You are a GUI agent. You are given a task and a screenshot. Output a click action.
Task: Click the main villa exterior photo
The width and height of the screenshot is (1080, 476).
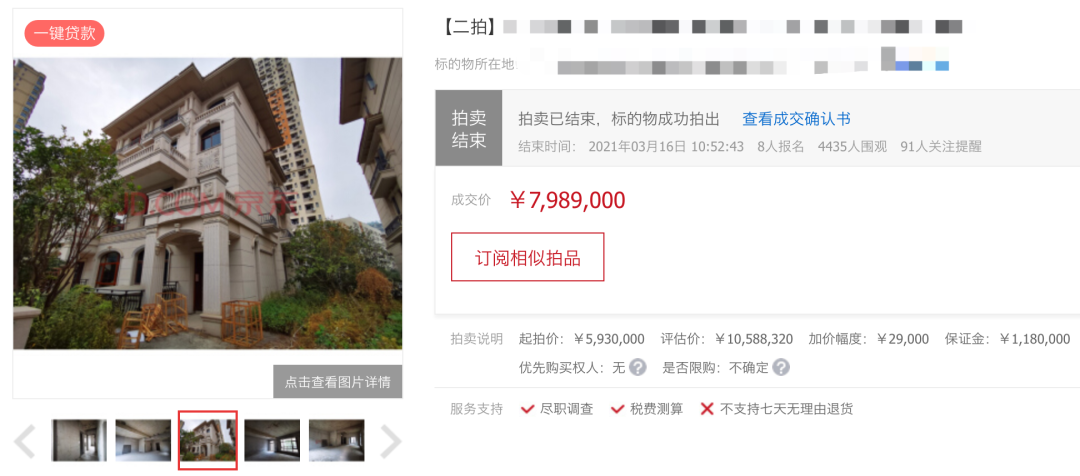click(207, 203)
